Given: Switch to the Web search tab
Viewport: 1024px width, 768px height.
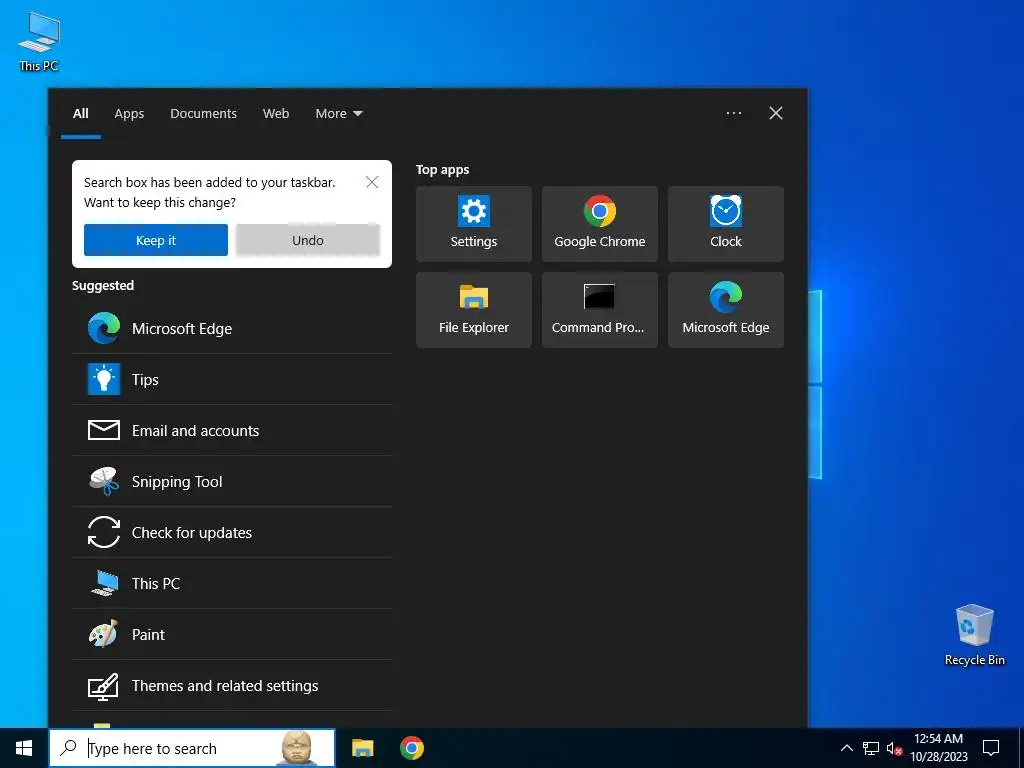Looking at the screenshot, I should click(x=276, y=114).
